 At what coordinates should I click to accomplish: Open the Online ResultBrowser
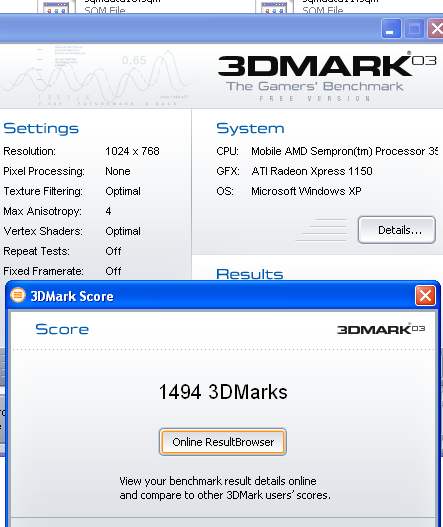(223, 442)
